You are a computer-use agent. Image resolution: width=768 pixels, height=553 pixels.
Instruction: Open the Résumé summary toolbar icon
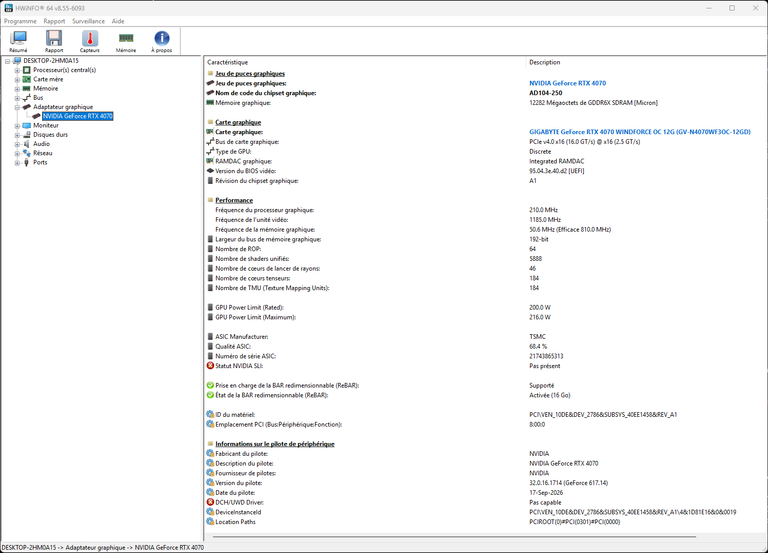[x=18, y=38]
